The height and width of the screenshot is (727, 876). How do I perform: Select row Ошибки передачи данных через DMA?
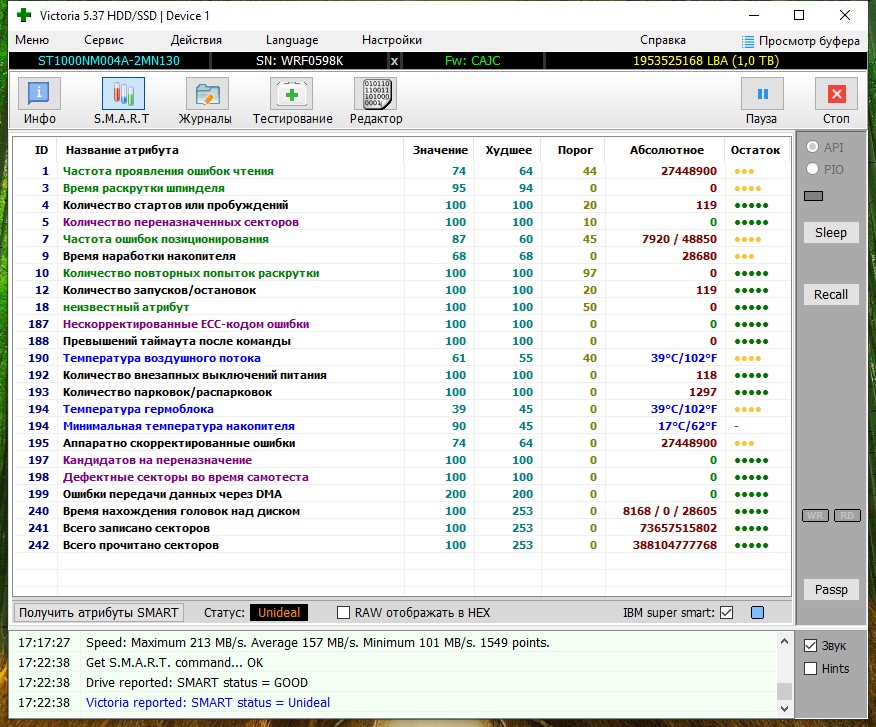tap(402, 495)
